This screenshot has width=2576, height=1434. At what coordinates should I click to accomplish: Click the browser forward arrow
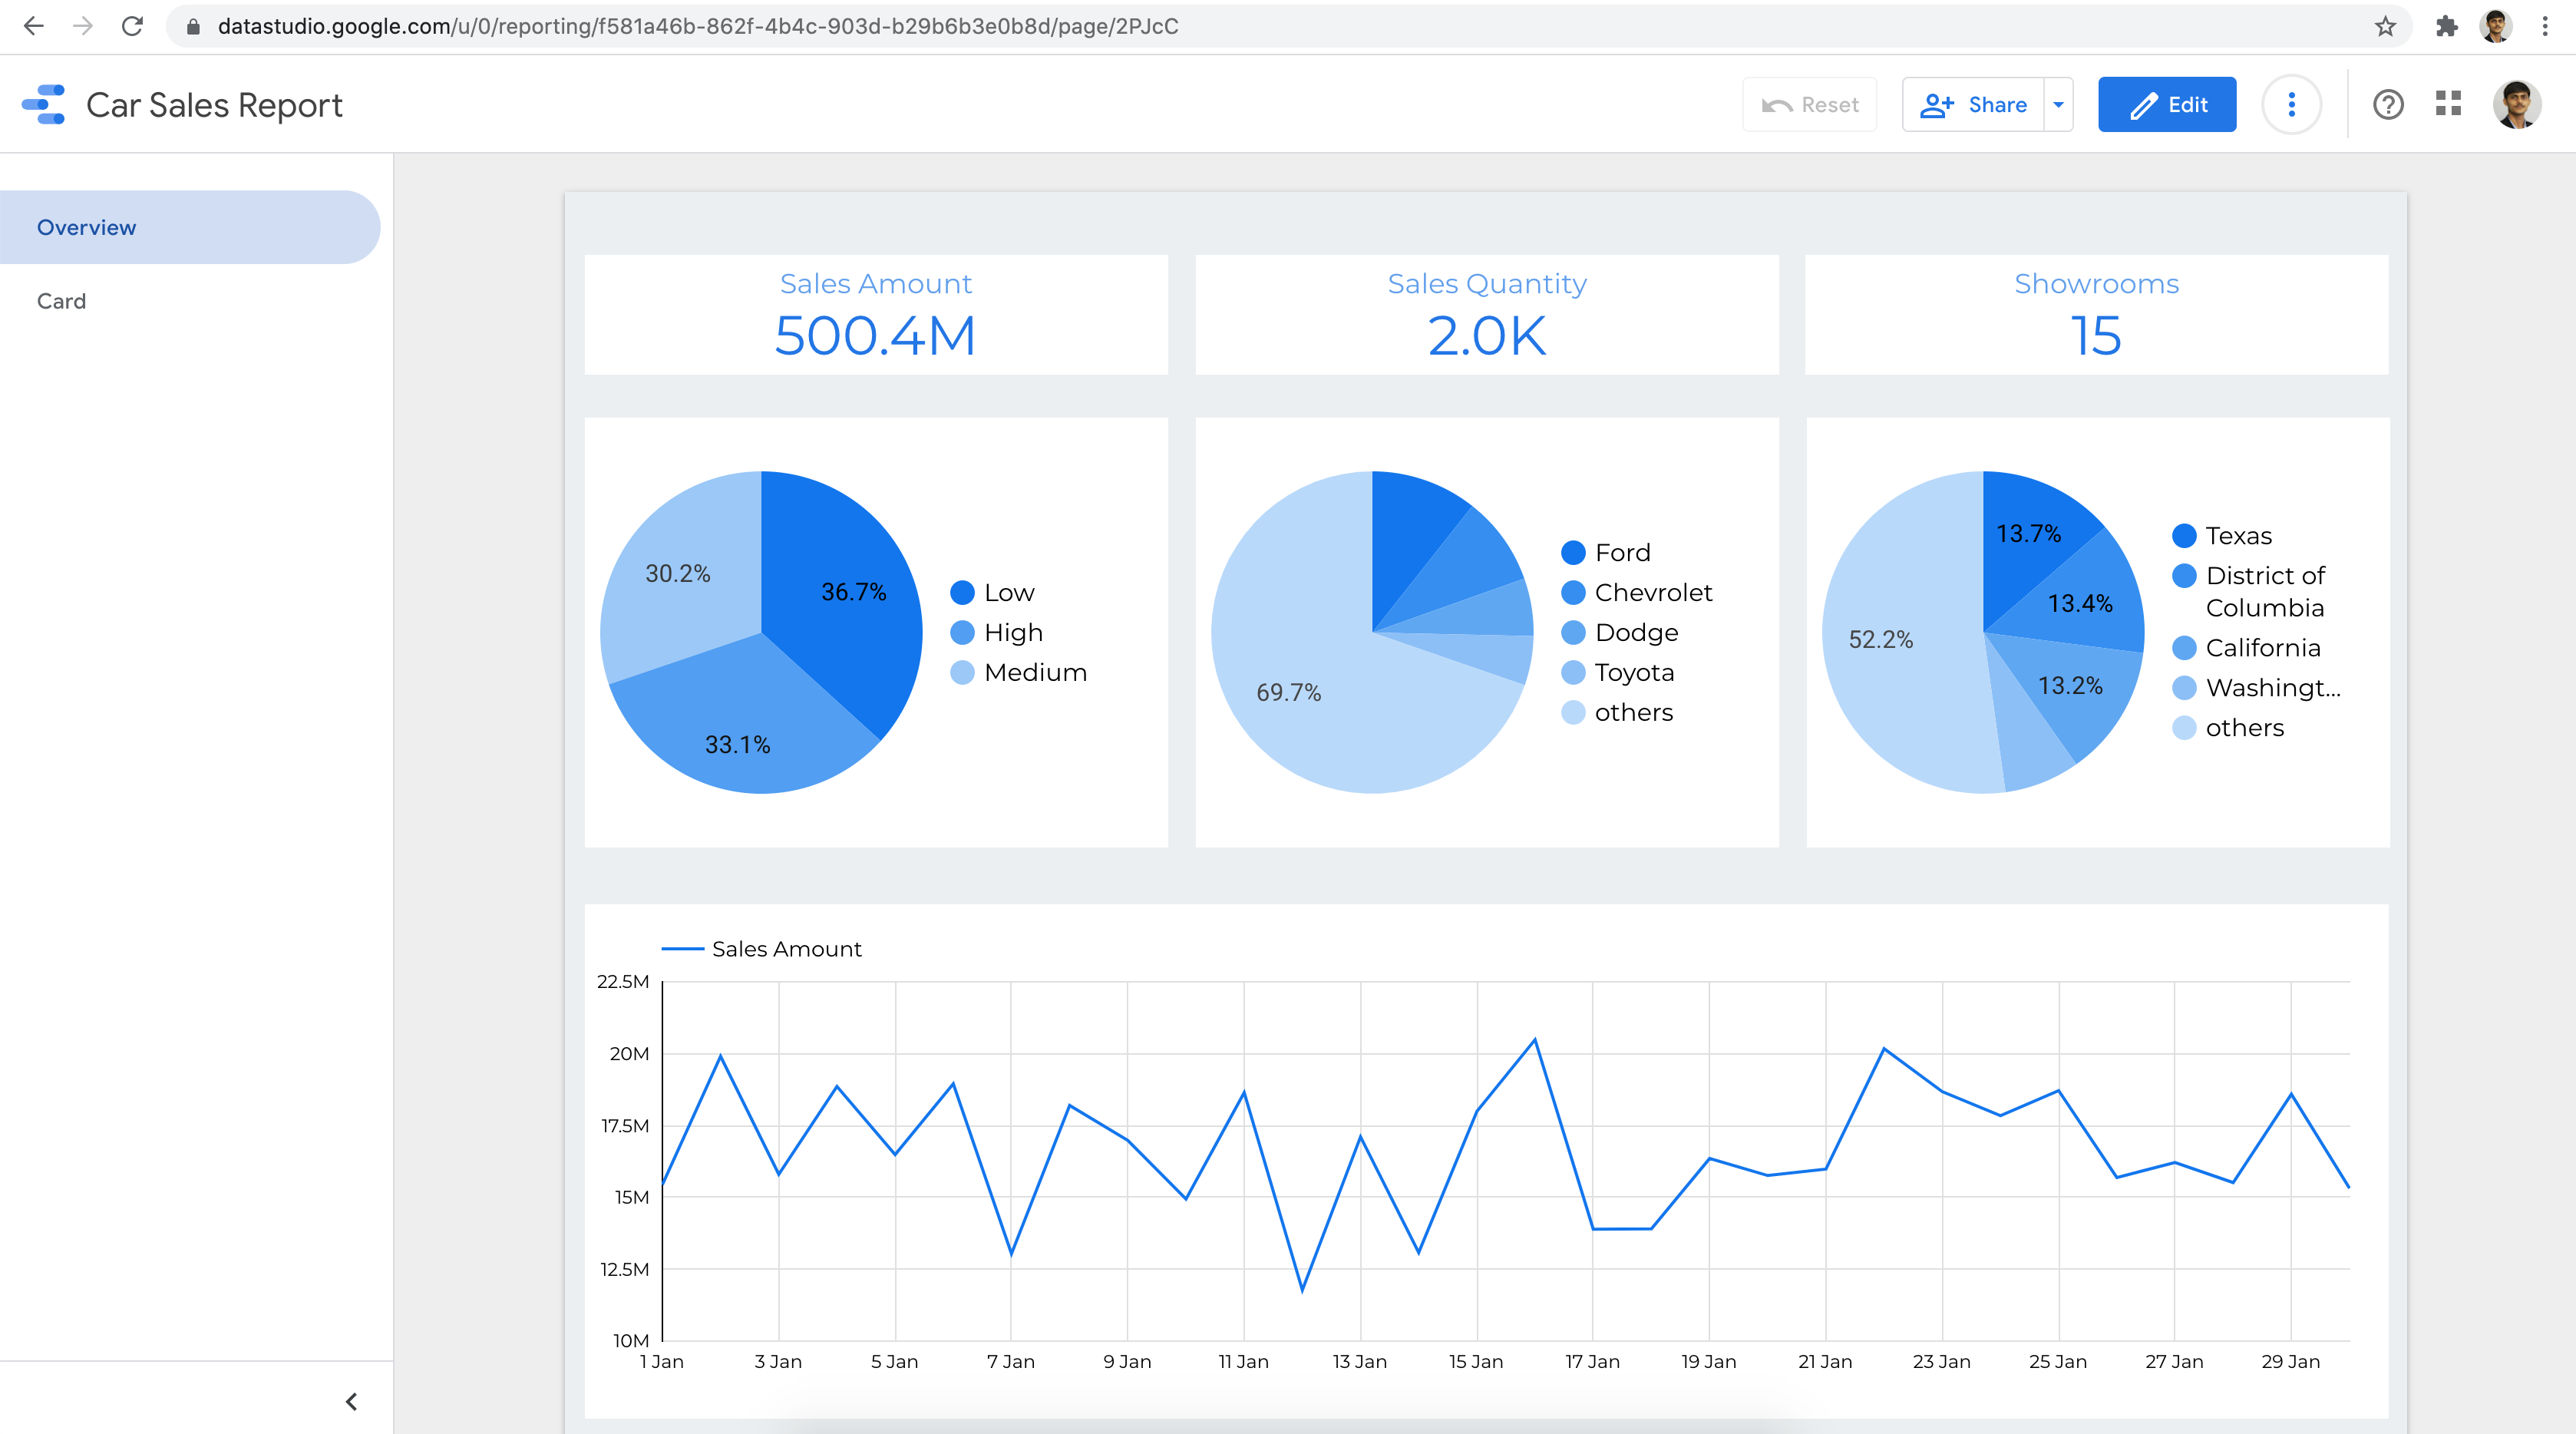pos(83,26)
